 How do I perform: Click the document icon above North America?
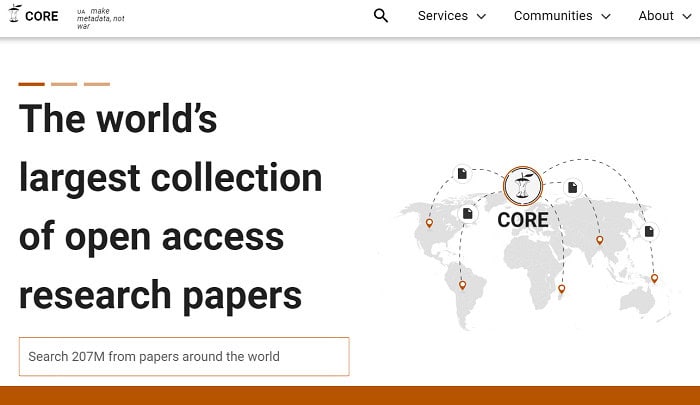tap(462, 173)
